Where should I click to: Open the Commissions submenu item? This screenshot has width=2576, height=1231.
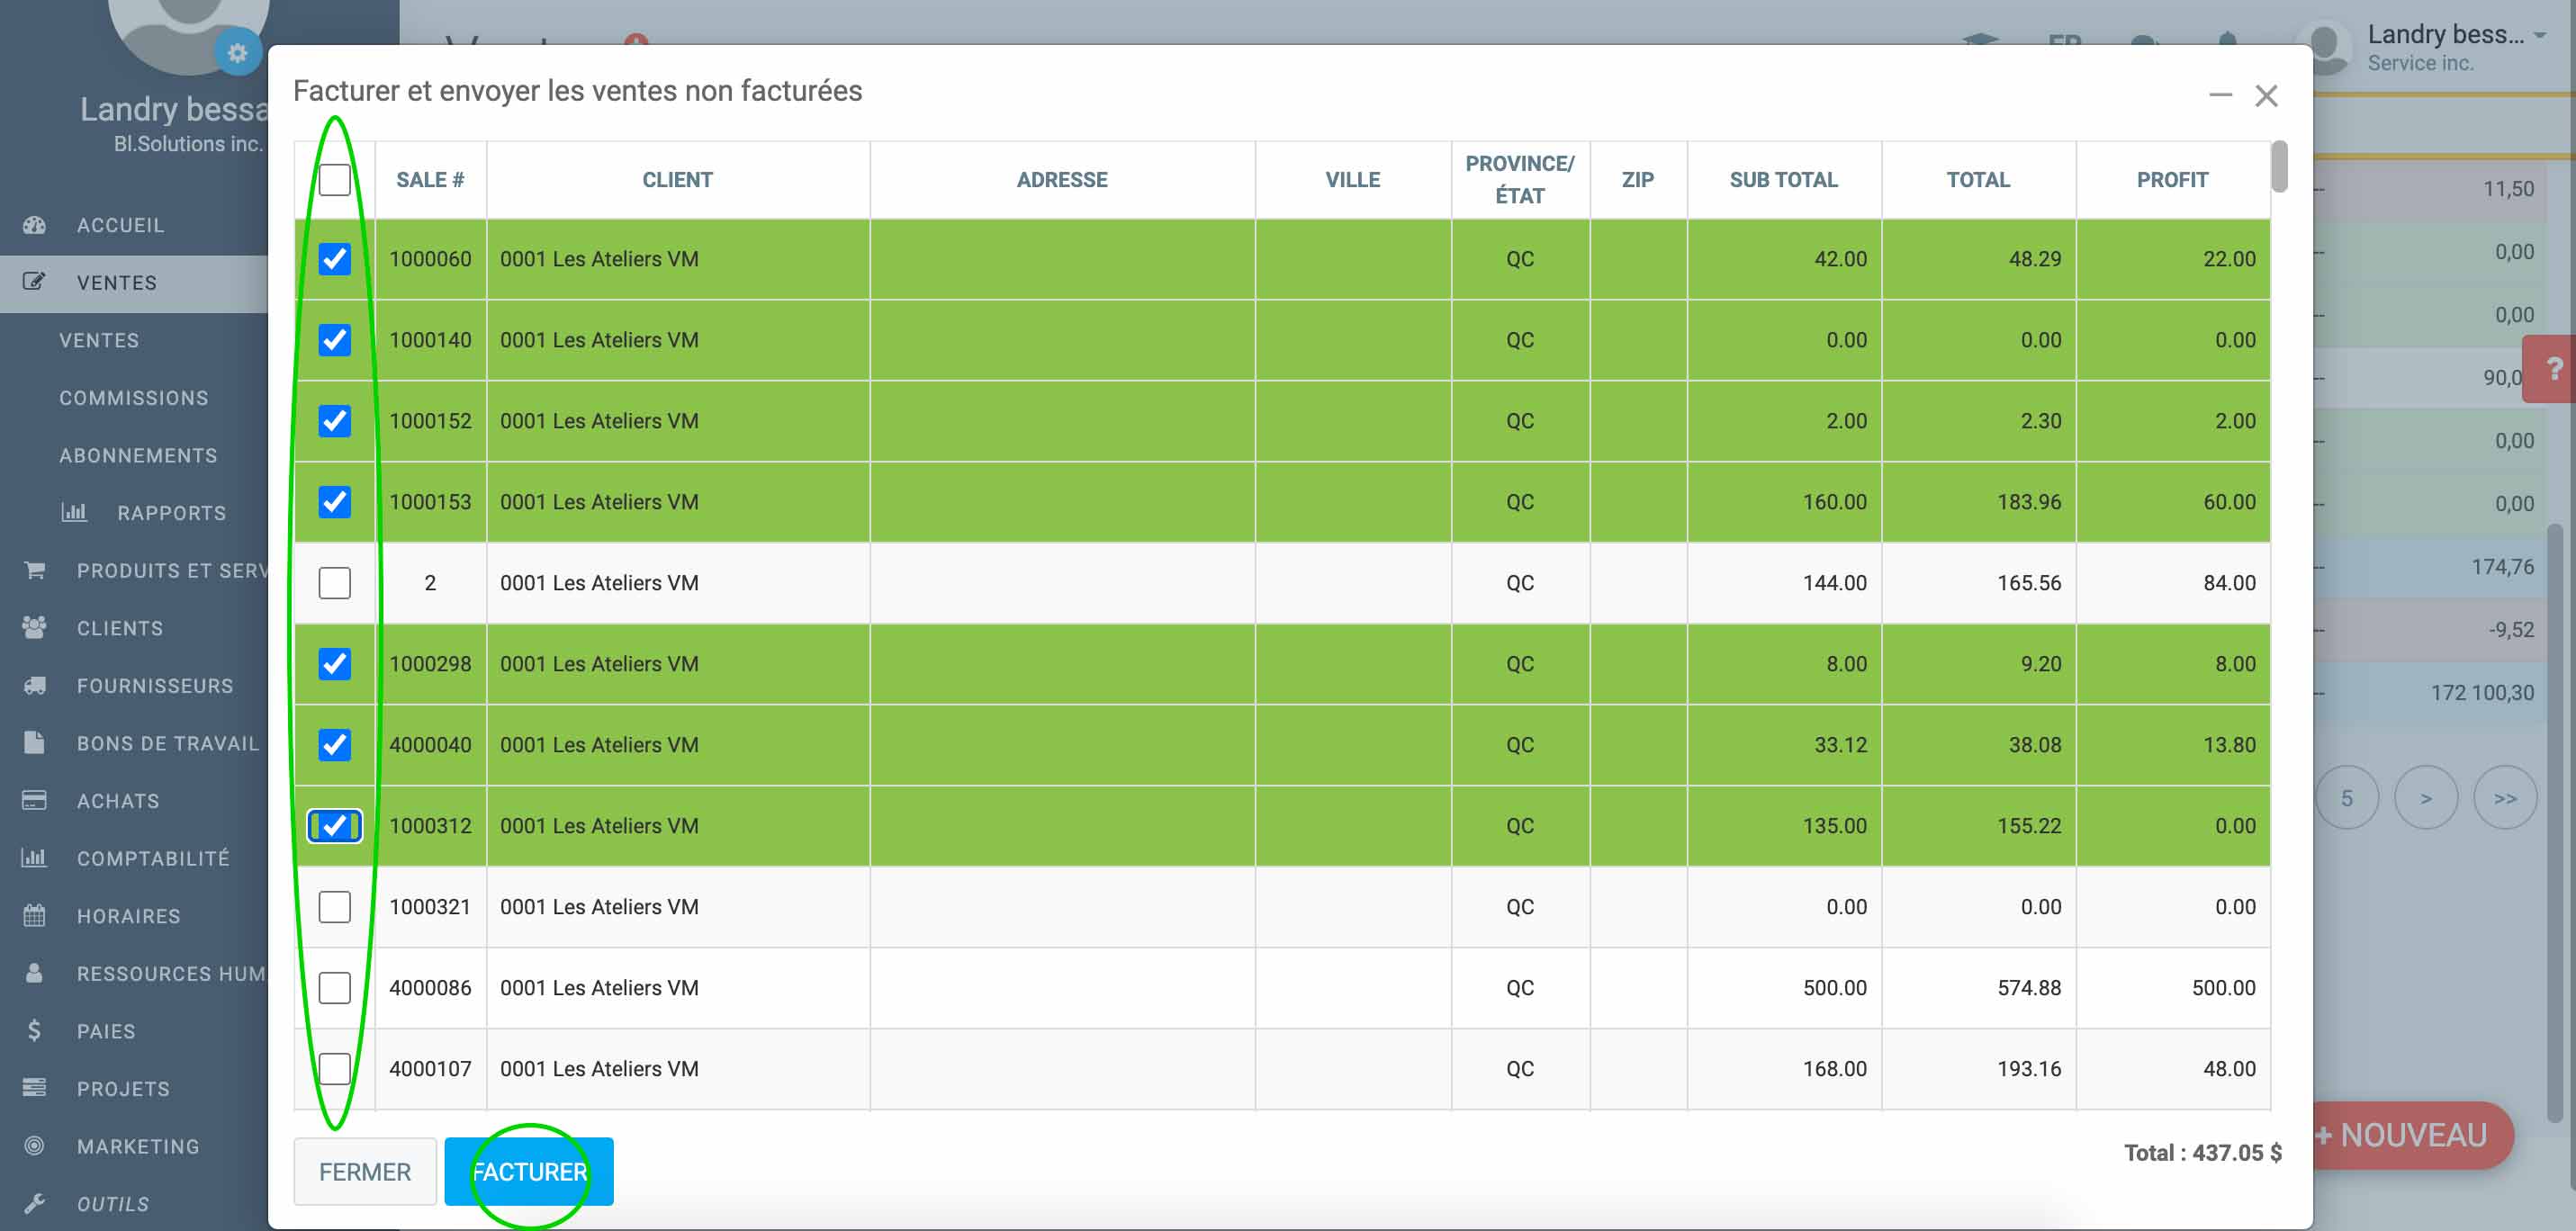133,398
